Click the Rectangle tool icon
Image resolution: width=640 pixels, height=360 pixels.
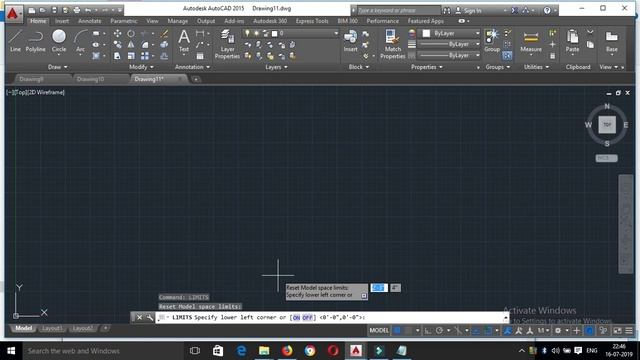pyautogui.click(x=96, y=33)
